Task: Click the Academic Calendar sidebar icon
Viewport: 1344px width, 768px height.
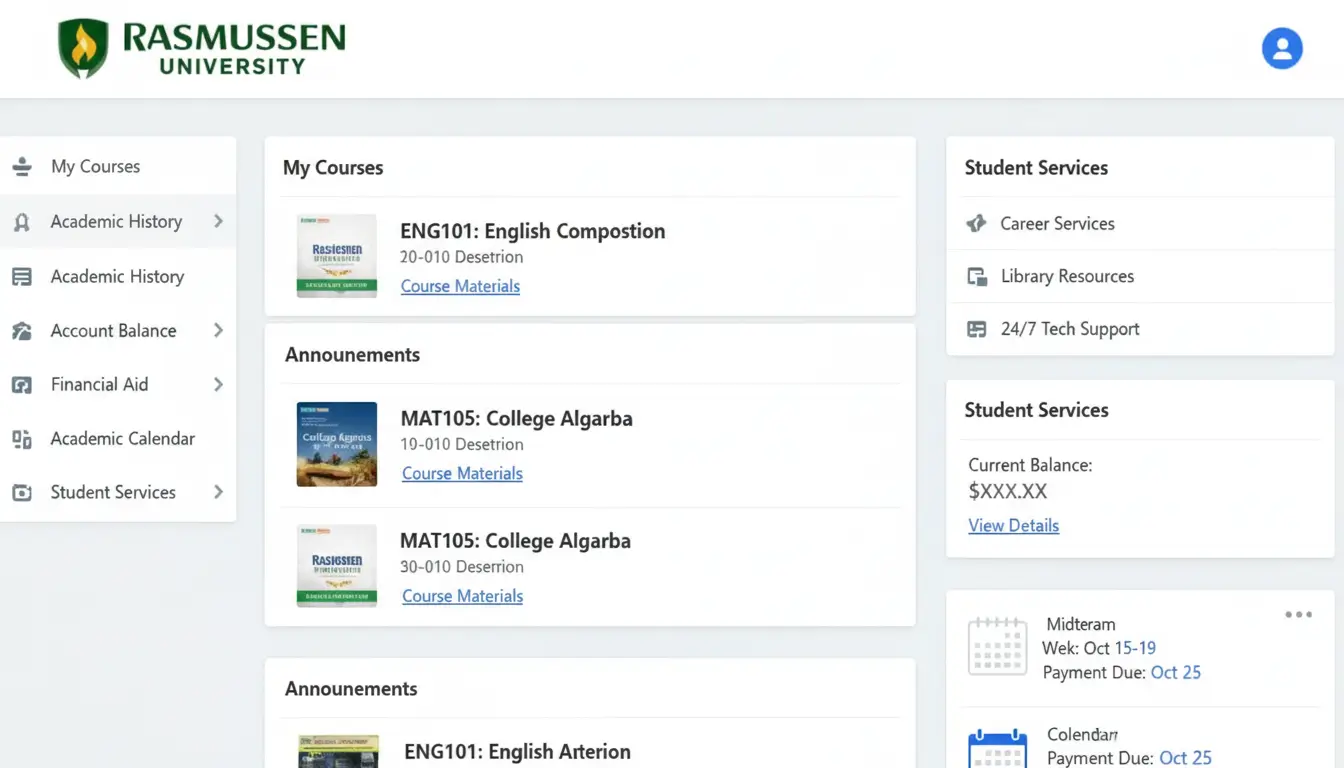Action: 22,439
